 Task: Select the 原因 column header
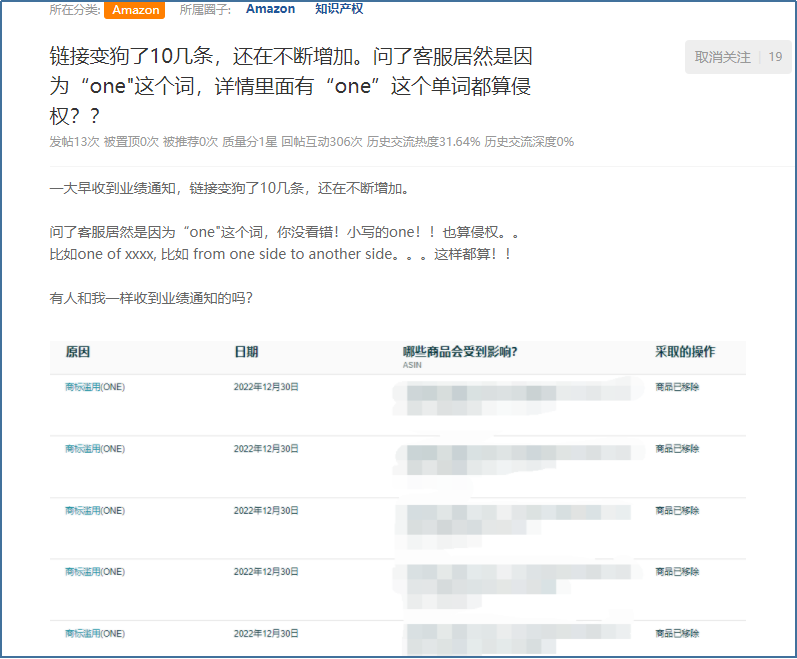point(78,352)
